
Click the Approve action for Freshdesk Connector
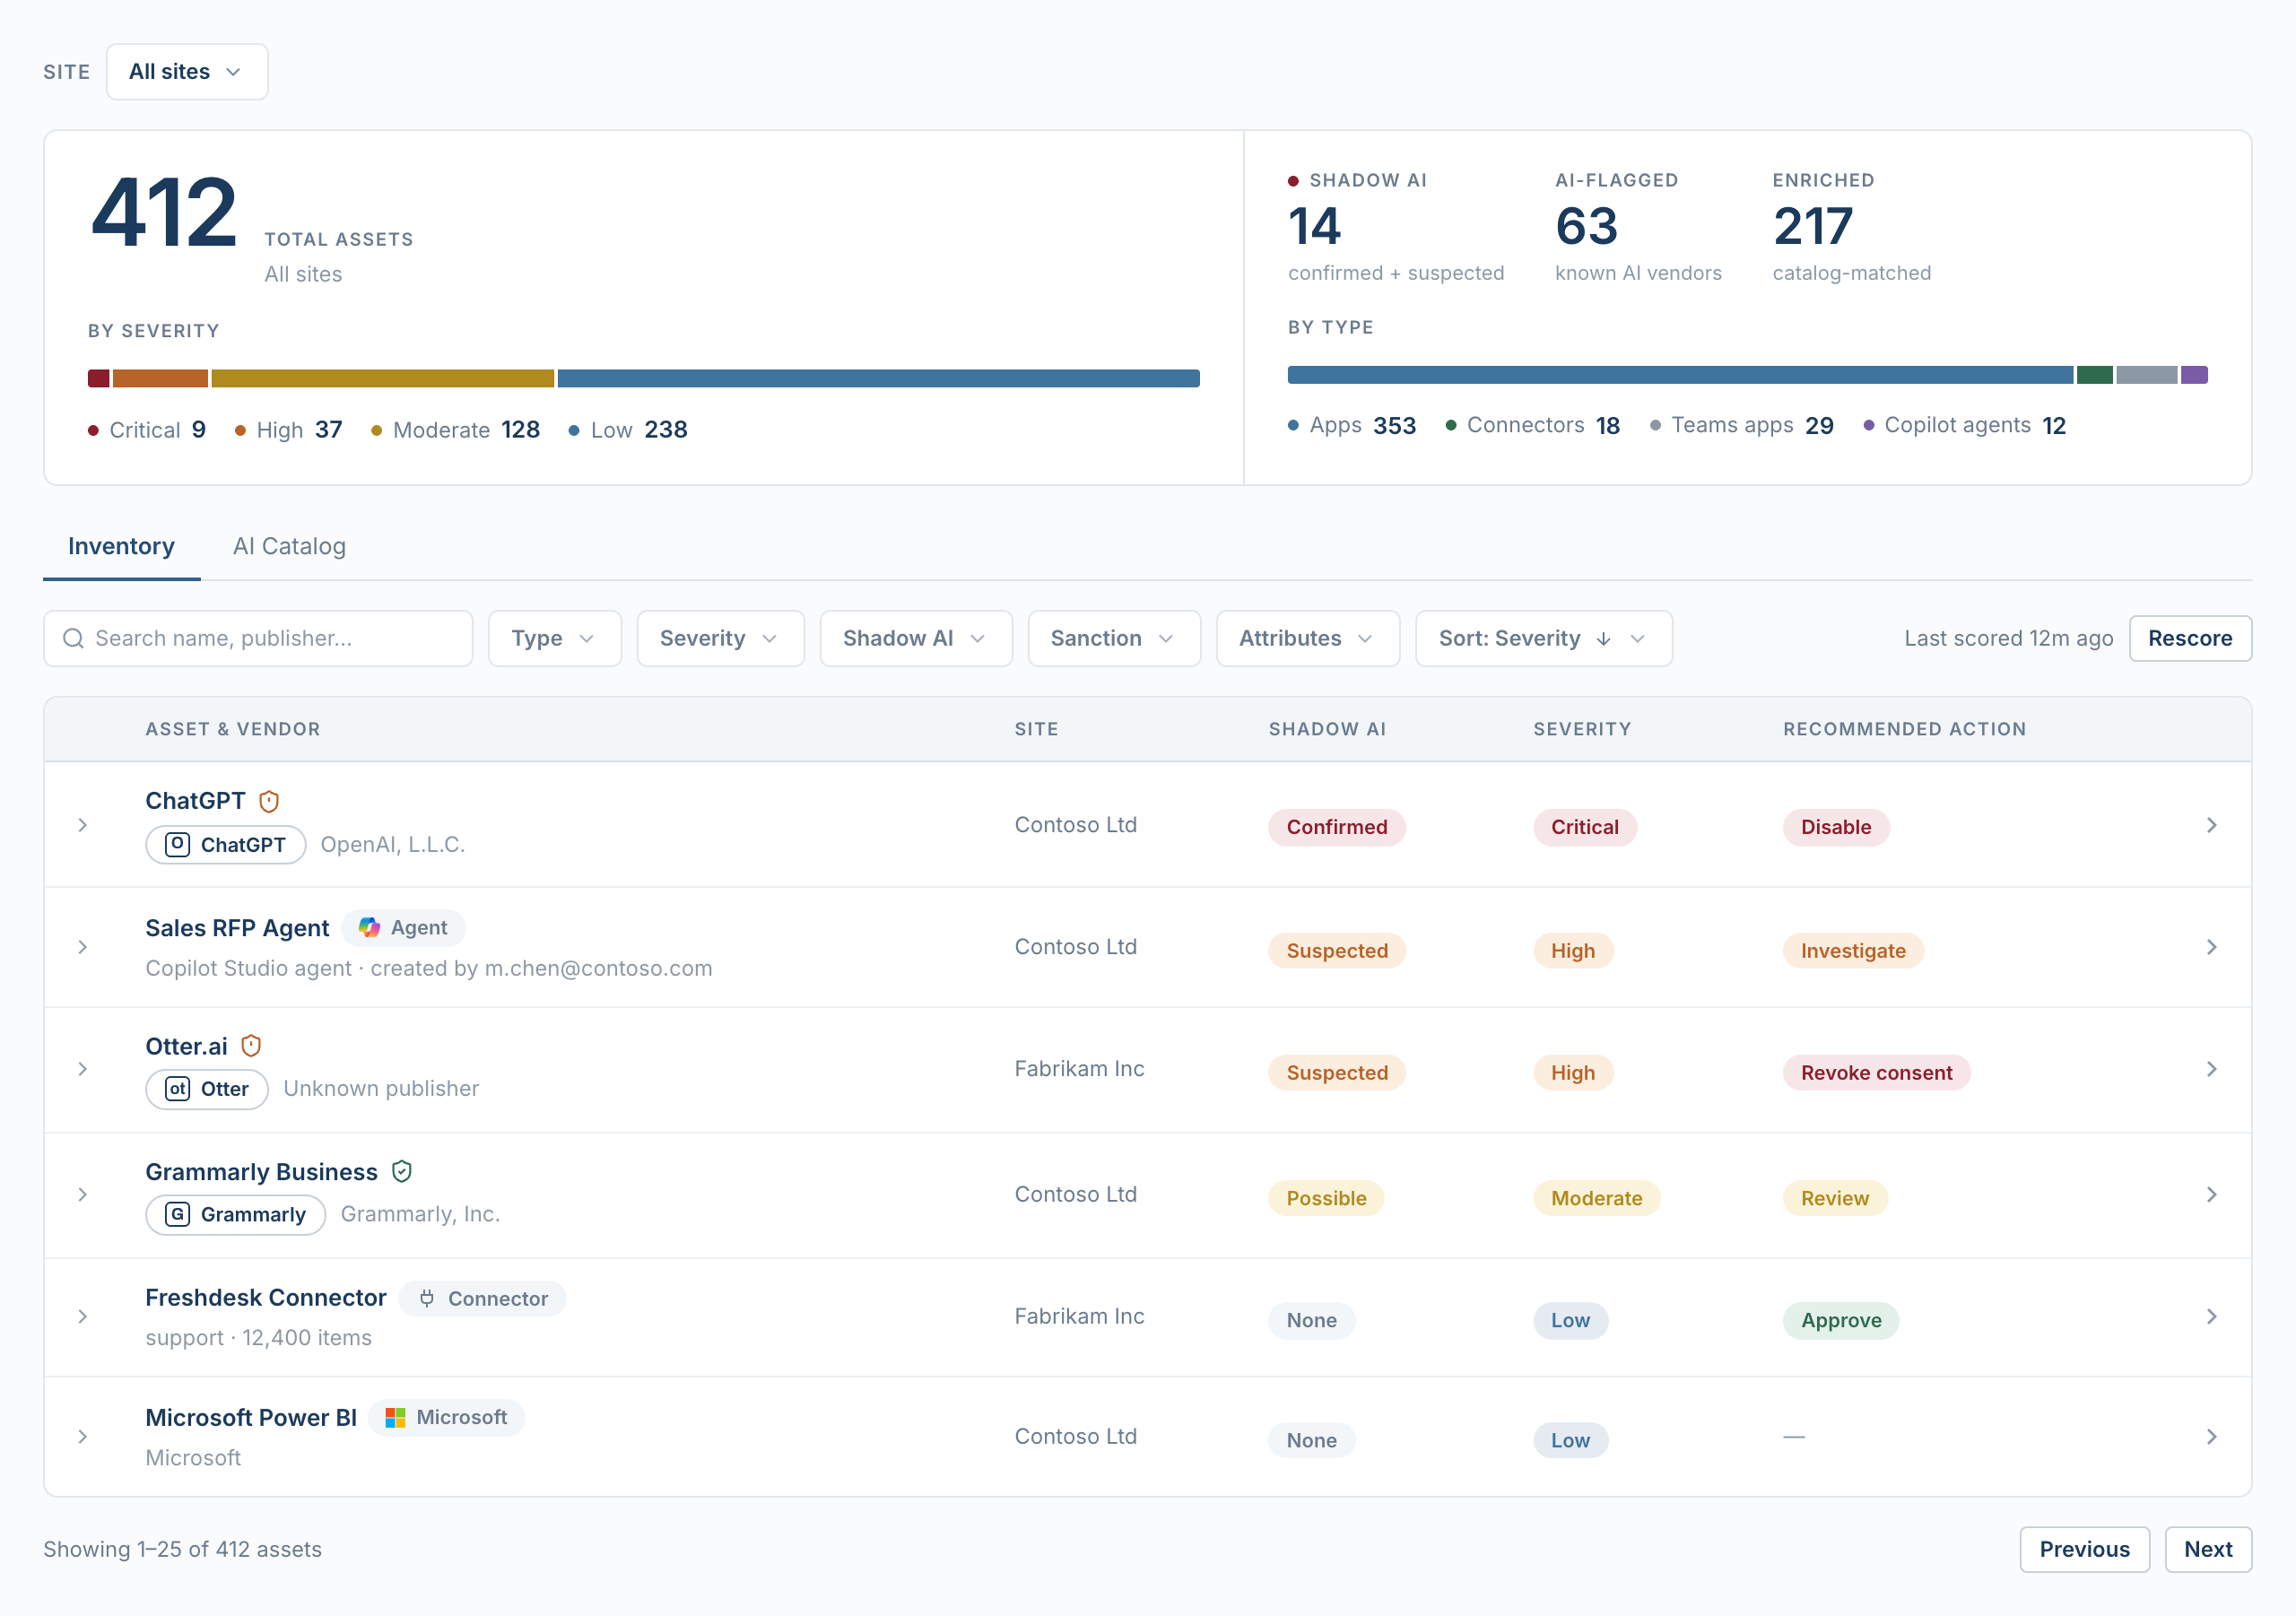click(x=1841, y=1320)
